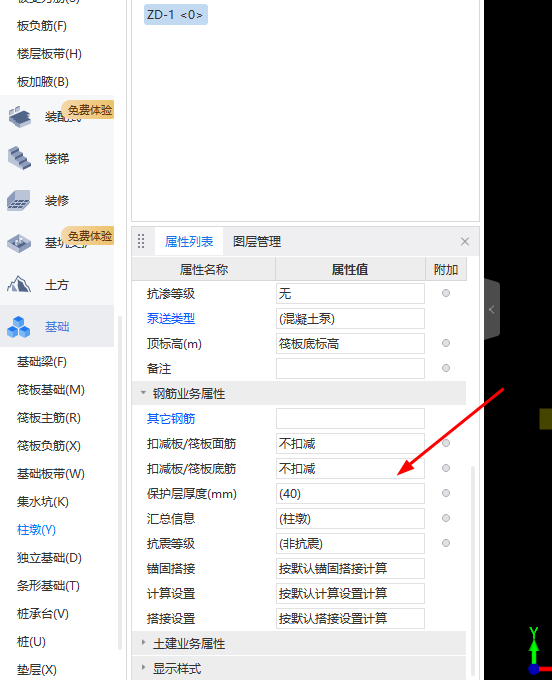
Task: Switch to the 图层管理 tab
Action: click(257, 241)
